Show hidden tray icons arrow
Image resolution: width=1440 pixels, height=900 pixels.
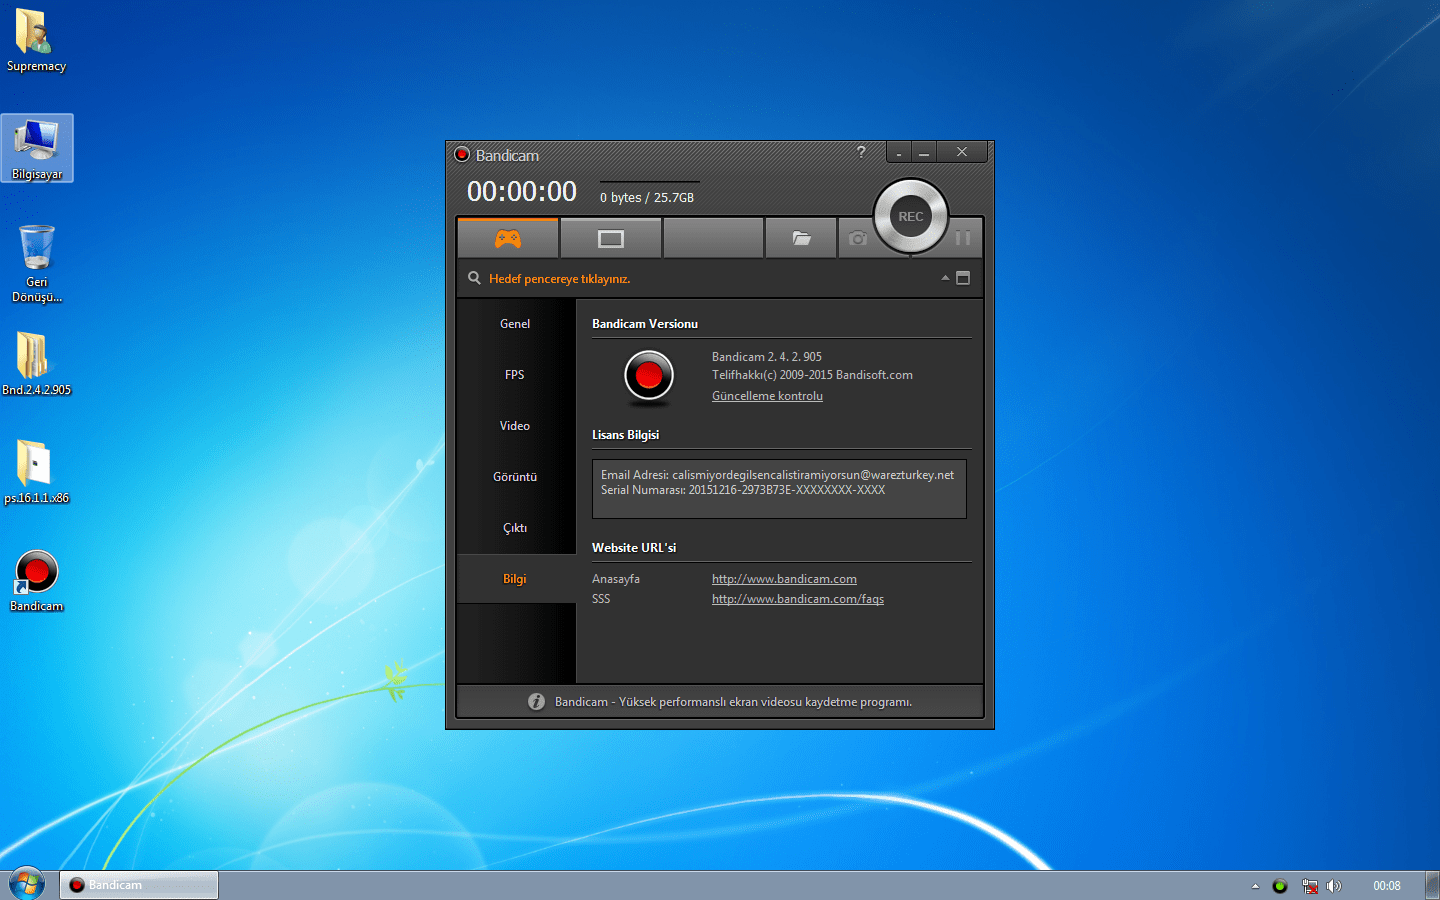coord(1255,886)
